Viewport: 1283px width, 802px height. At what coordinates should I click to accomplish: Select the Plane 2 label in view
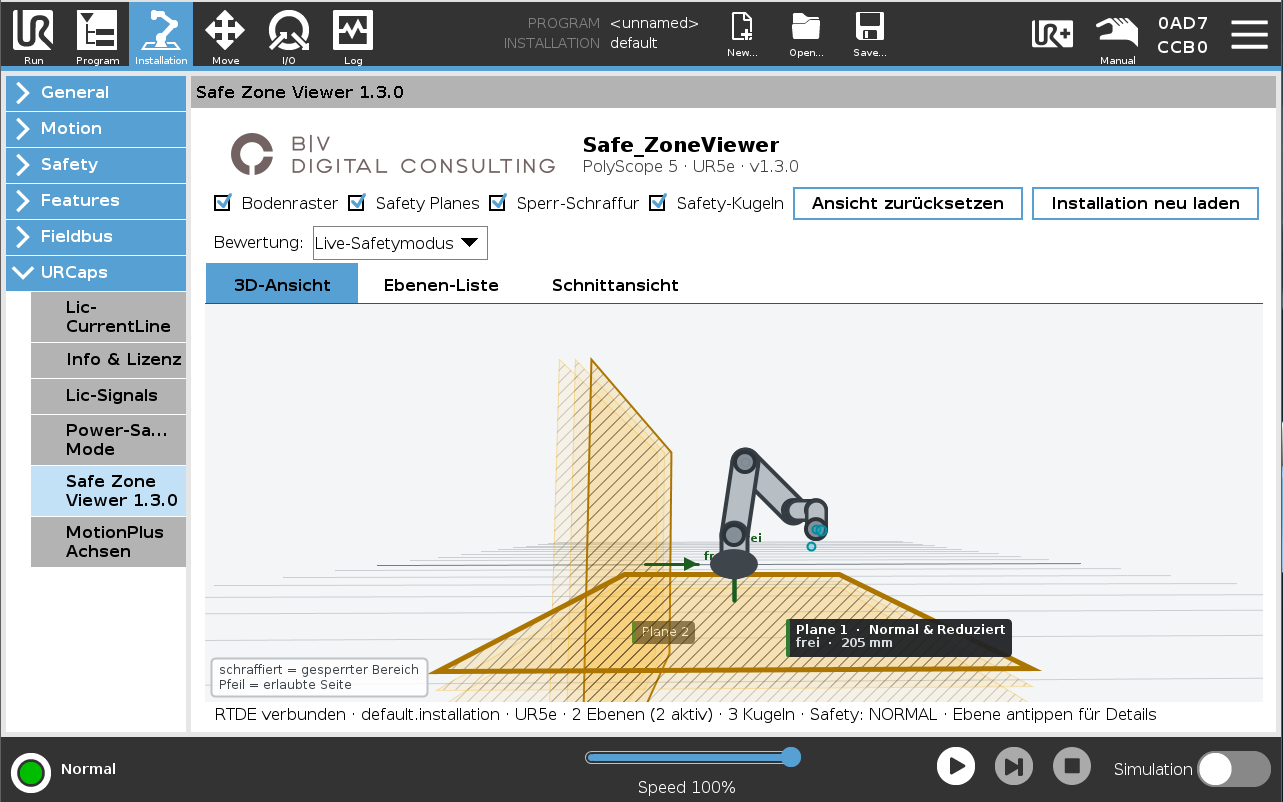[664, 632]
